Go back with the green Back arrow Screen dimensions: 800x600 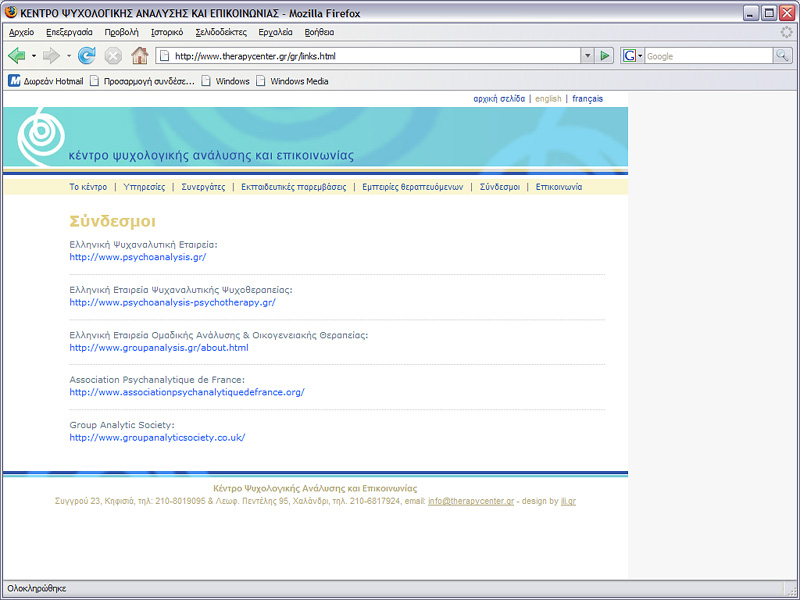(x=17, y=56)
